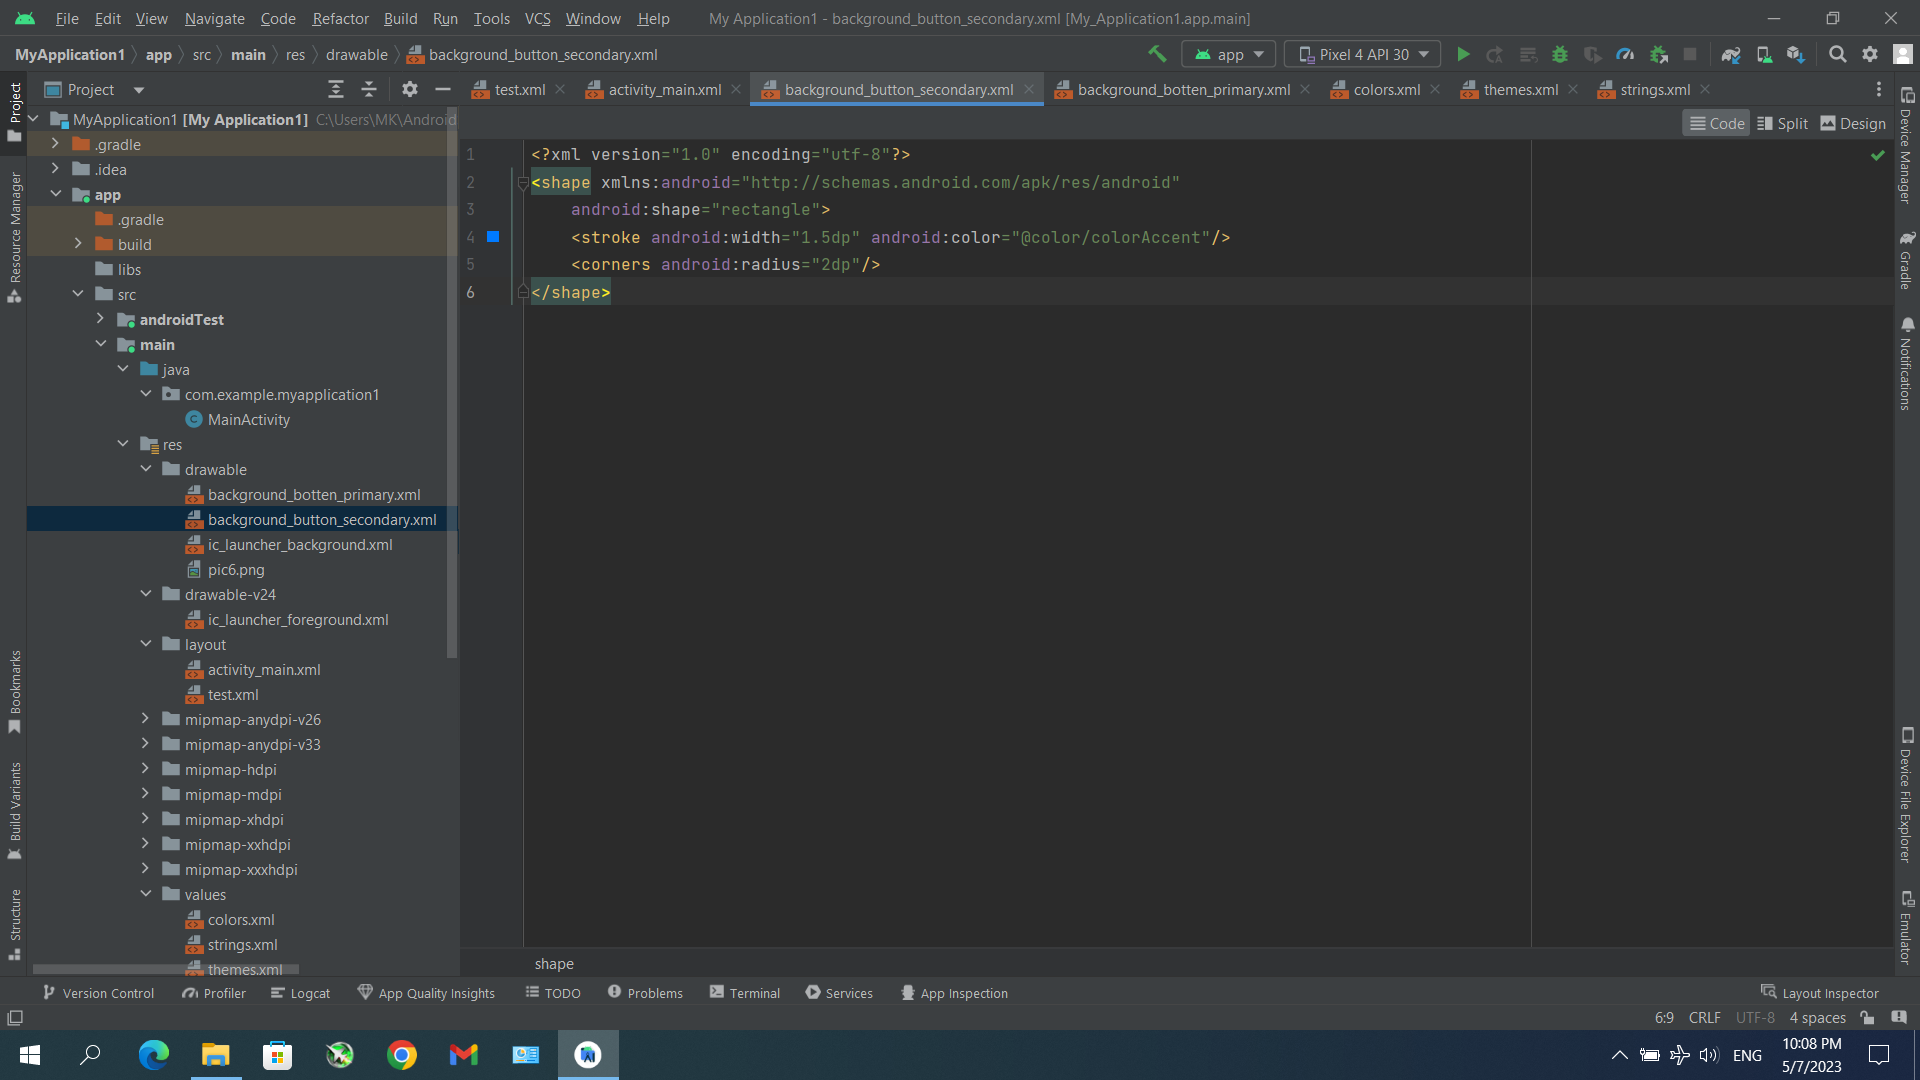
Task: Open the Pixel 4 API 30 device dropdown
Action: tap(1362, 54)
